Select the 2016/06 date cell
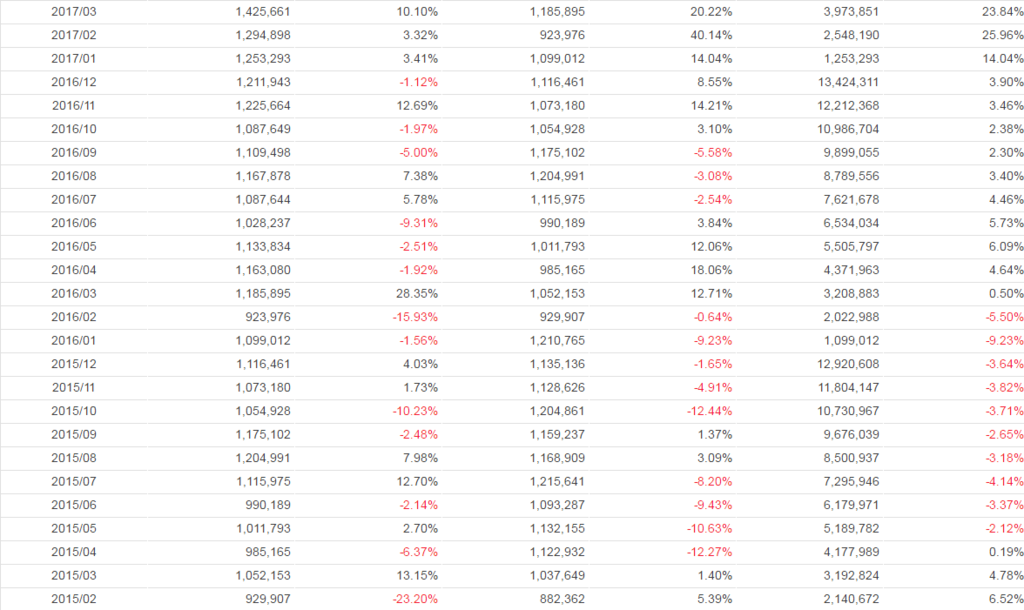 [x=72, y=223]
